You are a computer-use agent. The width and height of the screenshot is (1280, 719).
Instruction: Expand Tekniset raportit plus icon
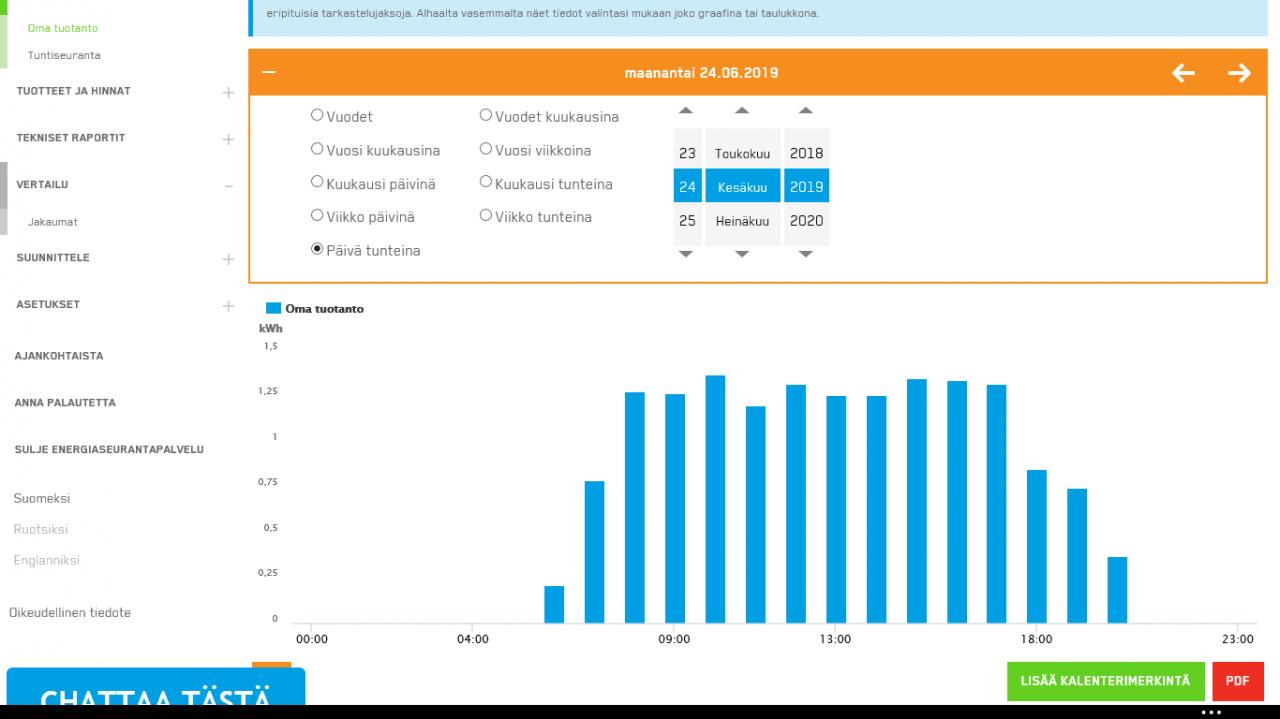(228, 139)
